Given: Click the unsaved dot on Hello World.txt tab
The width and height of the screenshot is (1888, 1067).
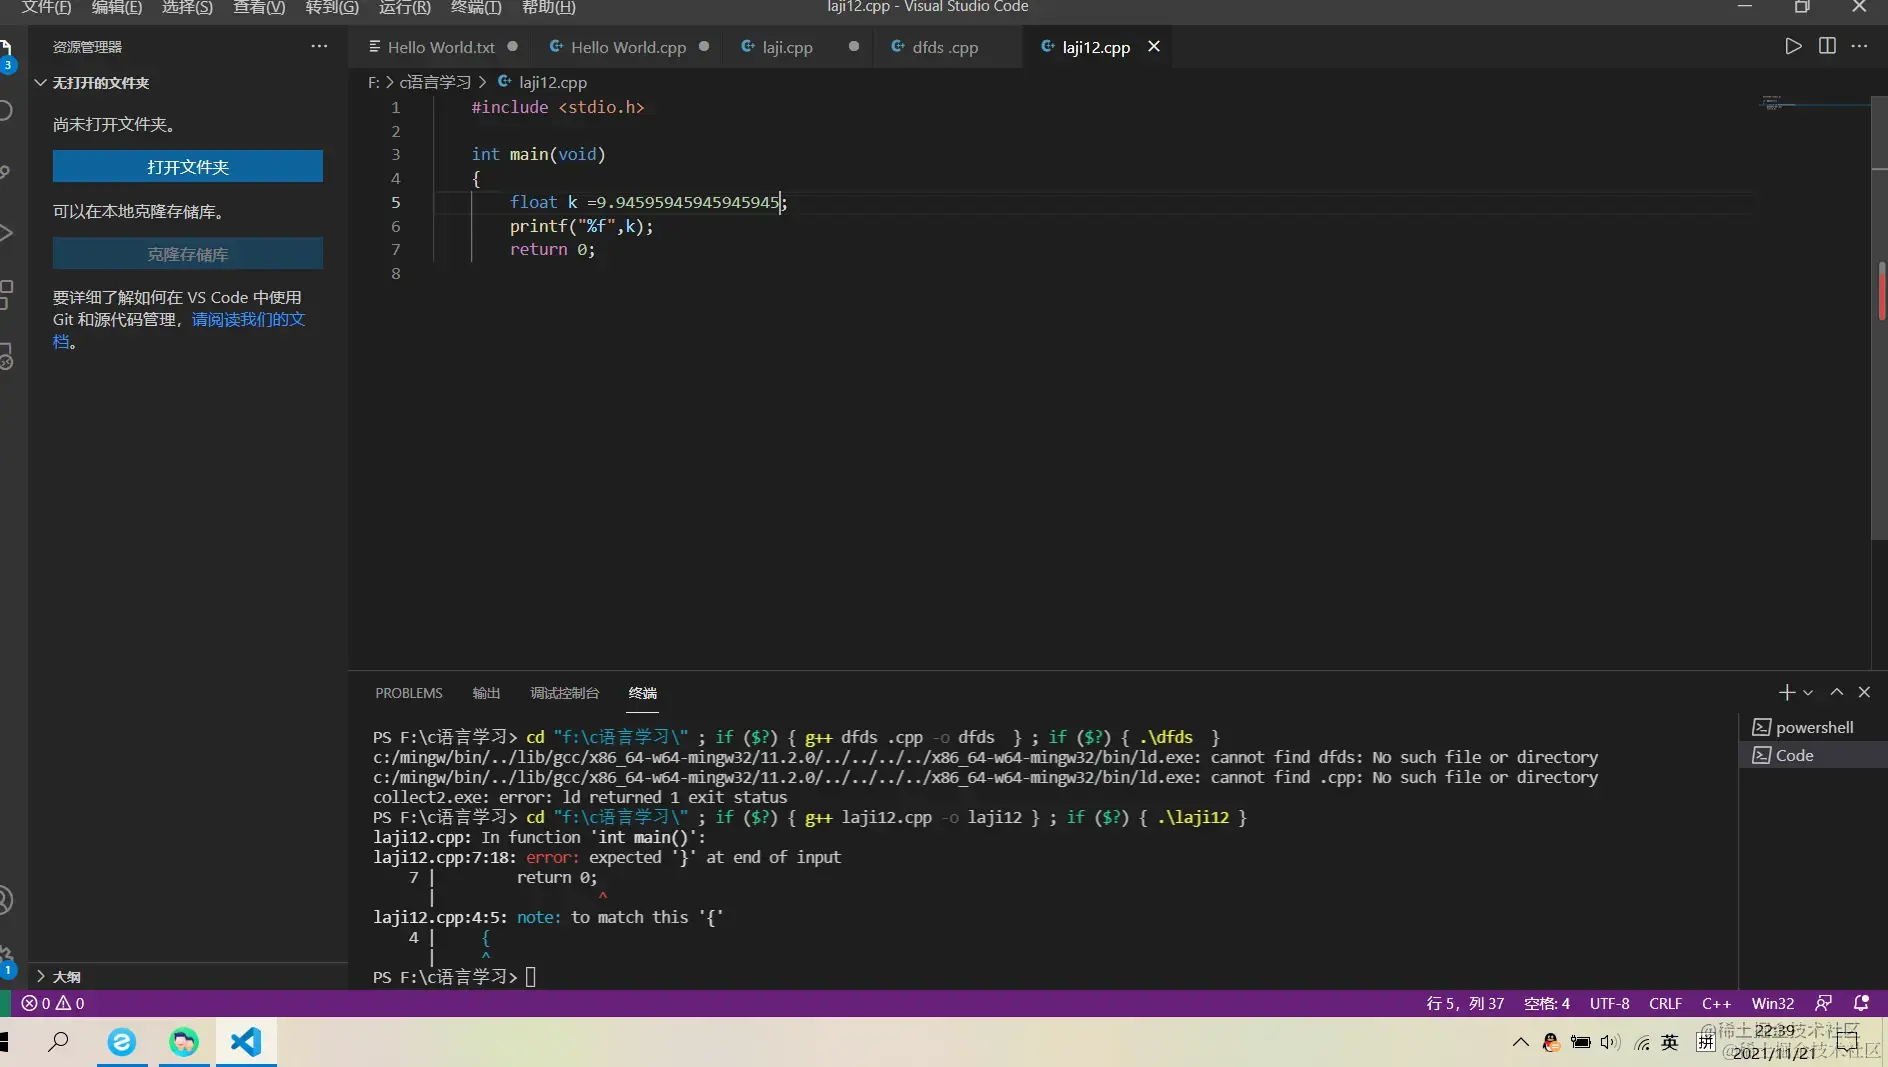Looking at the screenshot, I should pos(513,46).
